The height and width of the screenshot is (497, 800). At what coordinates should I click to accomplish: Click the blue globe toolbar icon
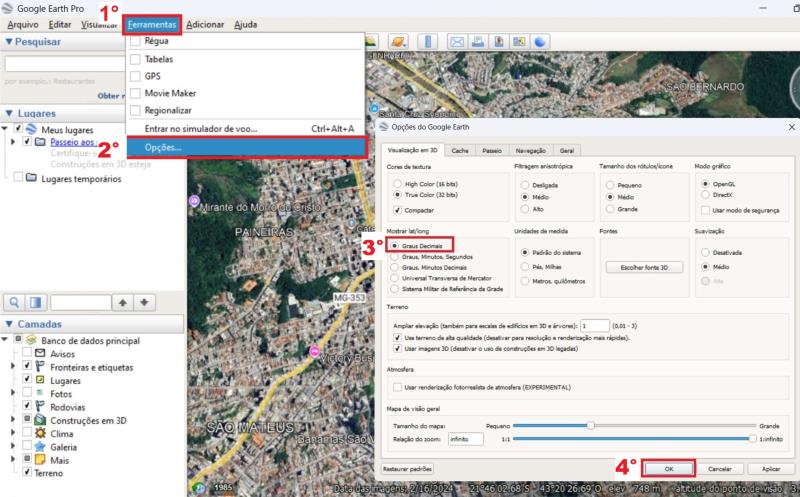[540, 42]
